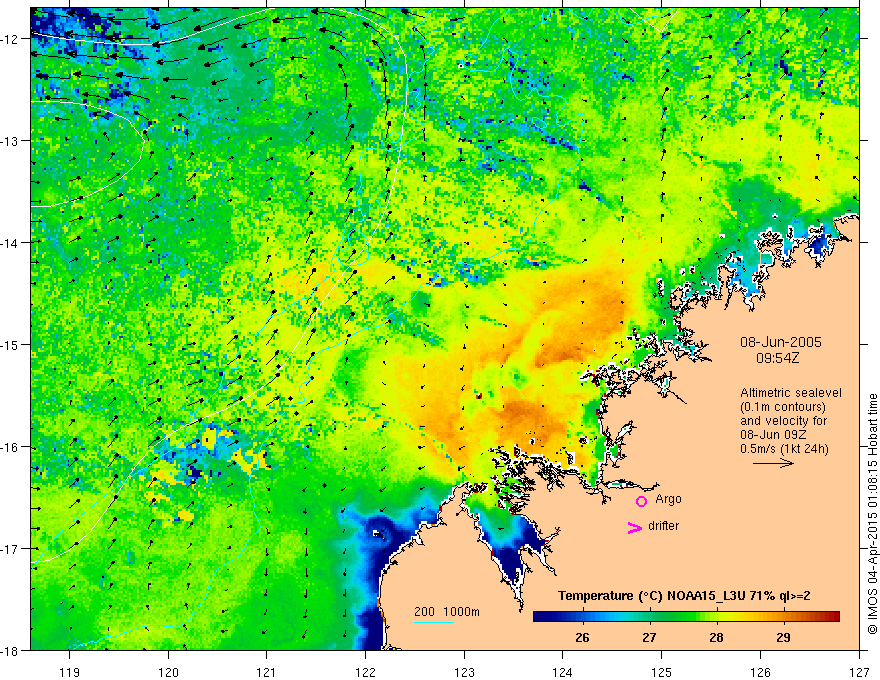Click the cyan 200 1000m depth line sample

(434, 622)
